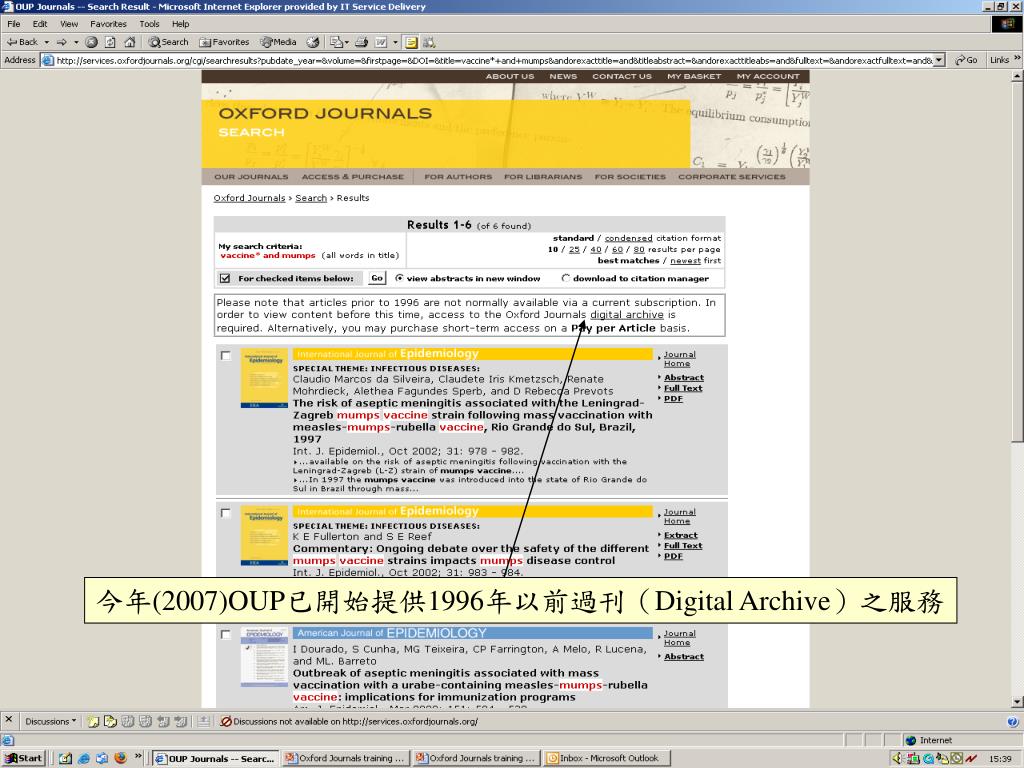Open the Edit menu
Screen dimensions: 1024x768
point(40,24)
